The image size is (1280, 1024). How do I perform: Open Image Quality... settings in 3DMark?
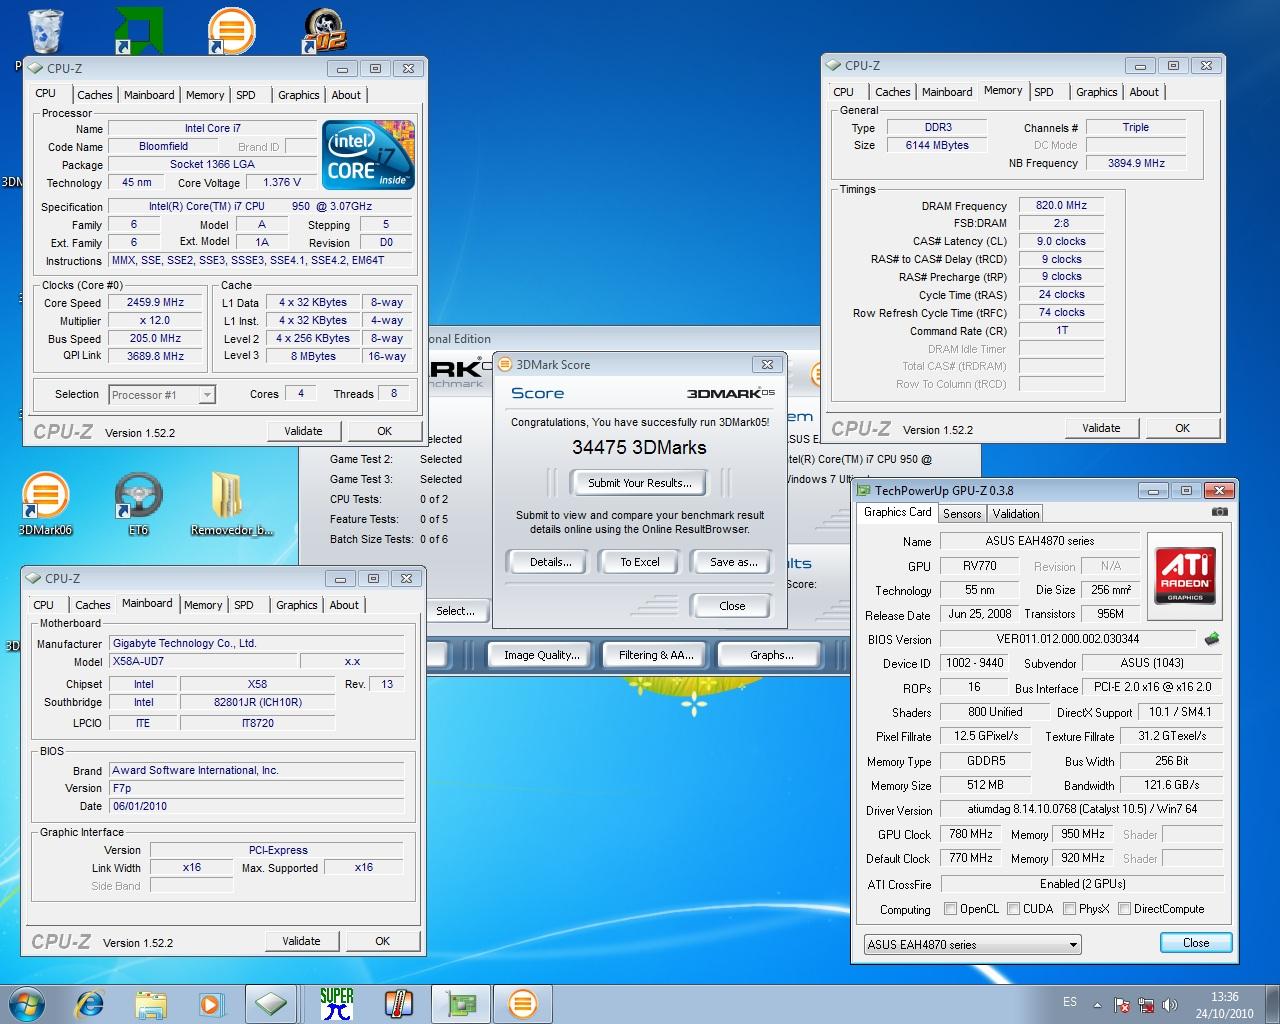click(541, 655)
